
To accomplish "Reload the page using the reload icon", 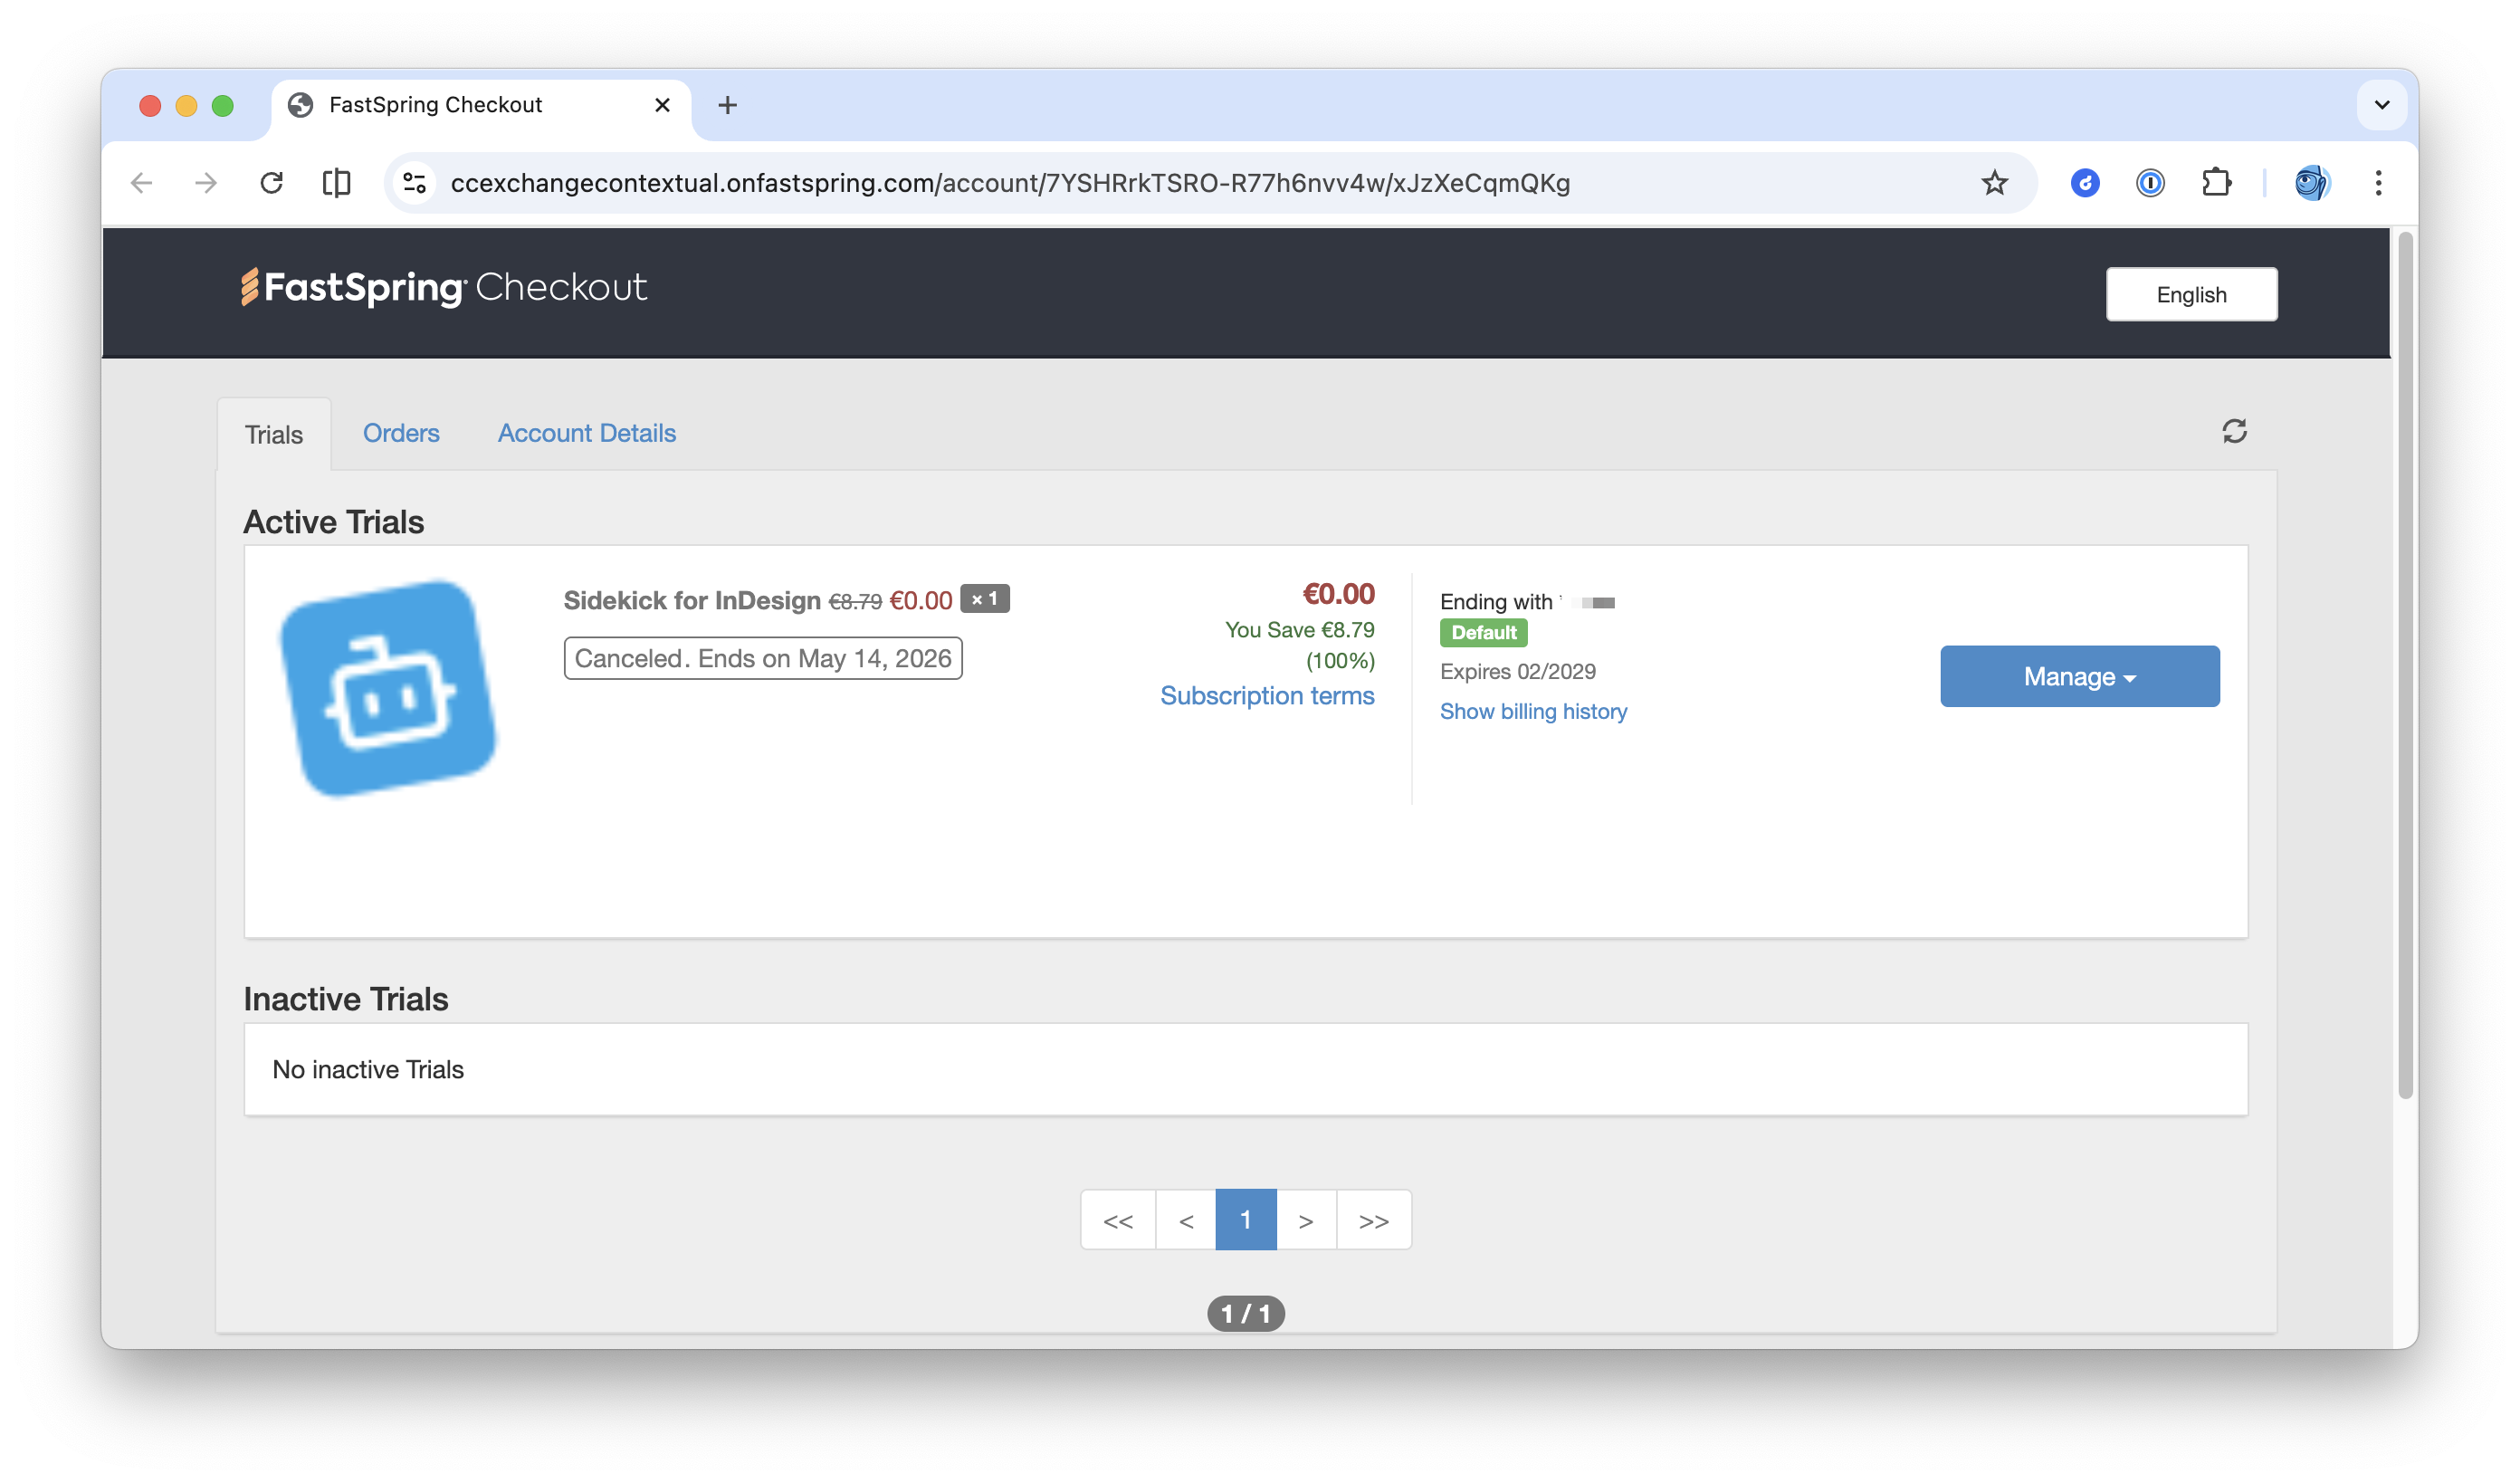I will click(272, 182).
